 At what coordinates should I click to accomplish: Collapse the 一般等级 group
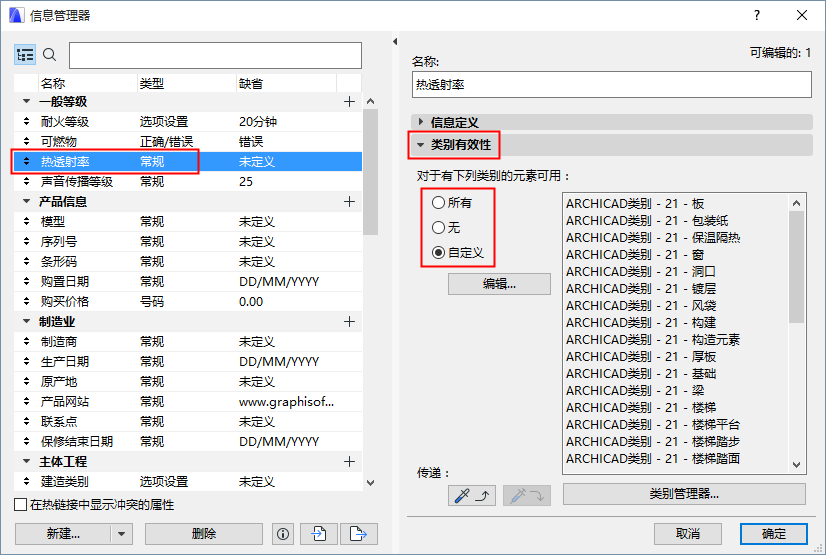26,101
